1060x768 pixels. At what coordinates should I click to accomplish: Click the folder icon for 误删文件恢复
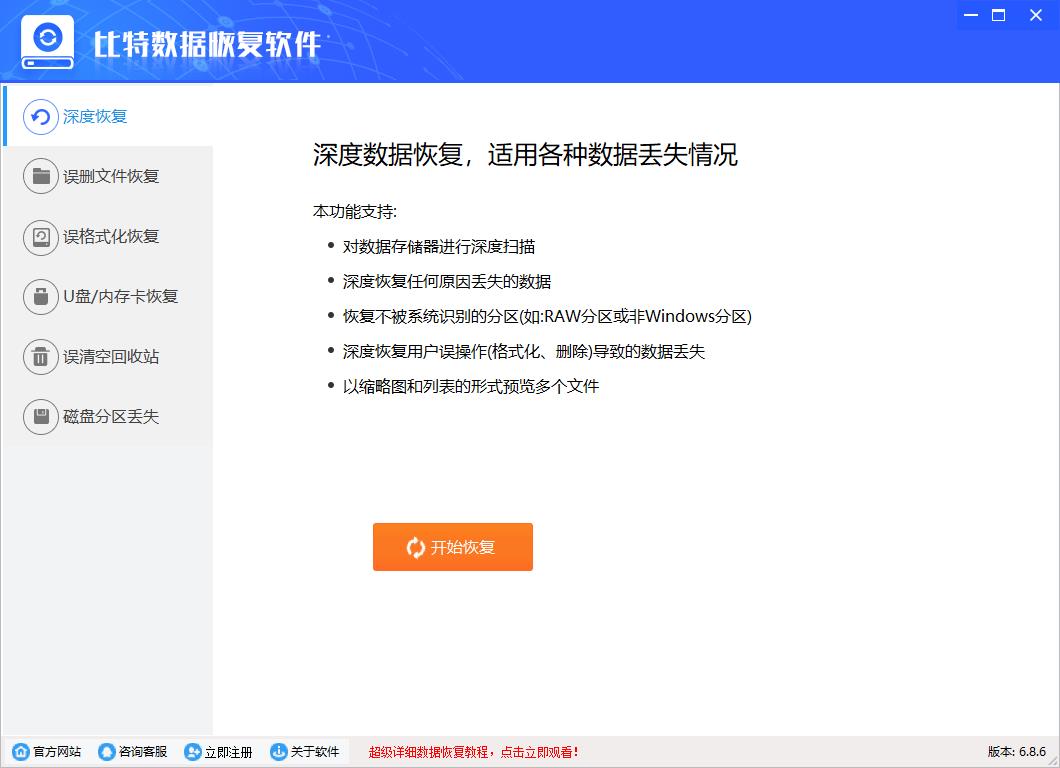point(41,177)
